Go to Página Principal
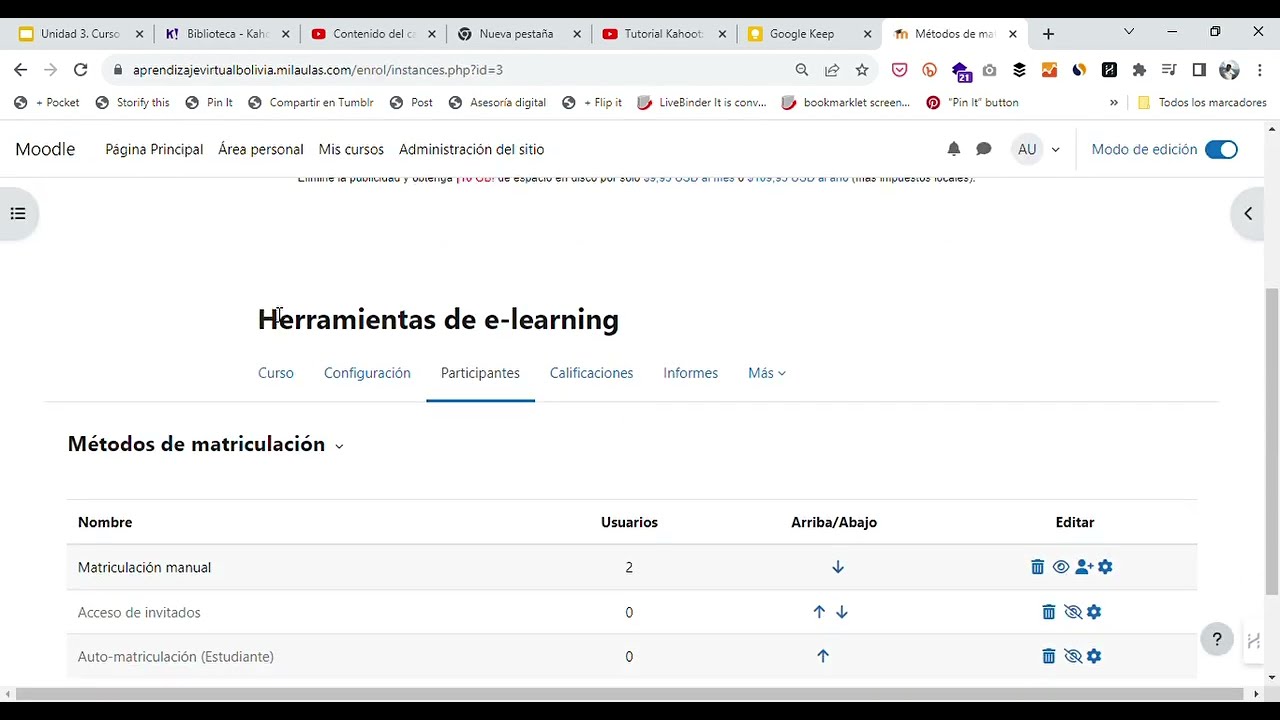The width and height of the screenshot is (1280, 720). point(154,149)
